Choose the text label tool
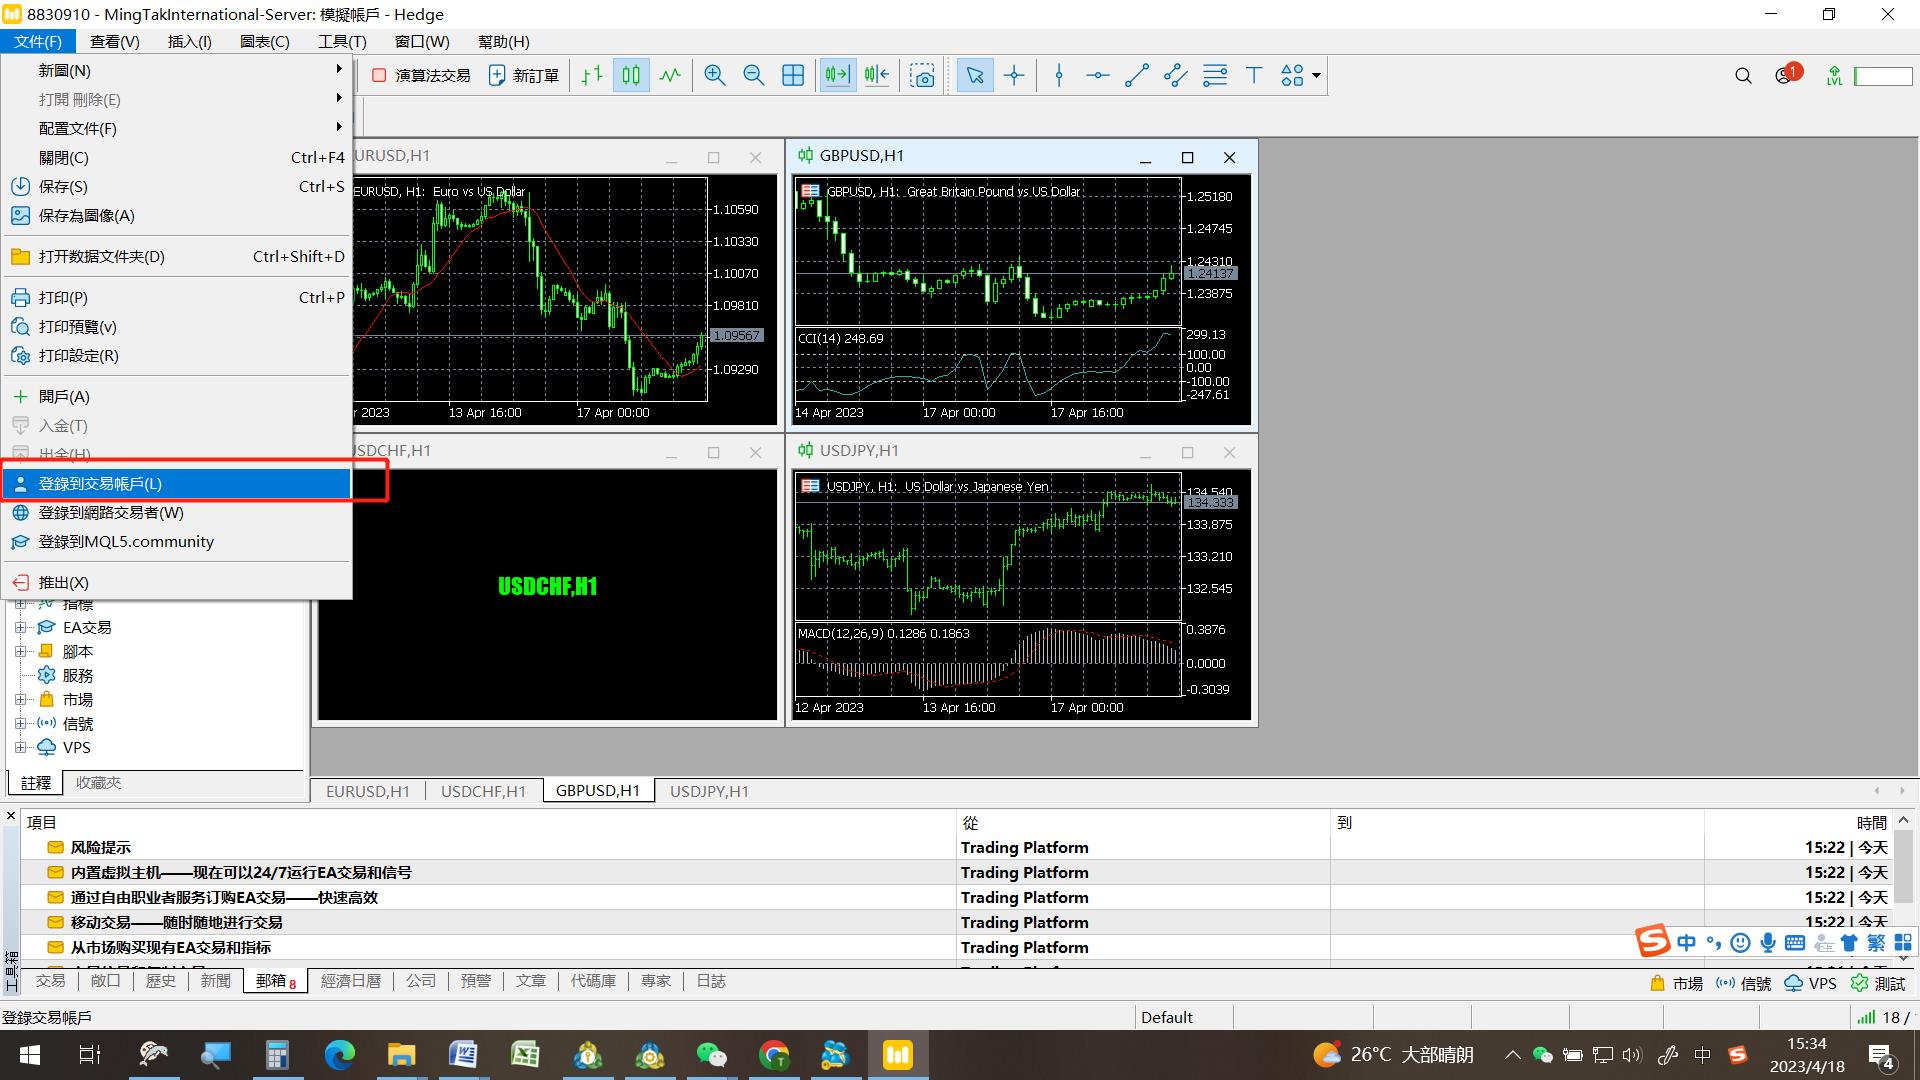The image size is (1920, 1080). (x=1253, y=76)
